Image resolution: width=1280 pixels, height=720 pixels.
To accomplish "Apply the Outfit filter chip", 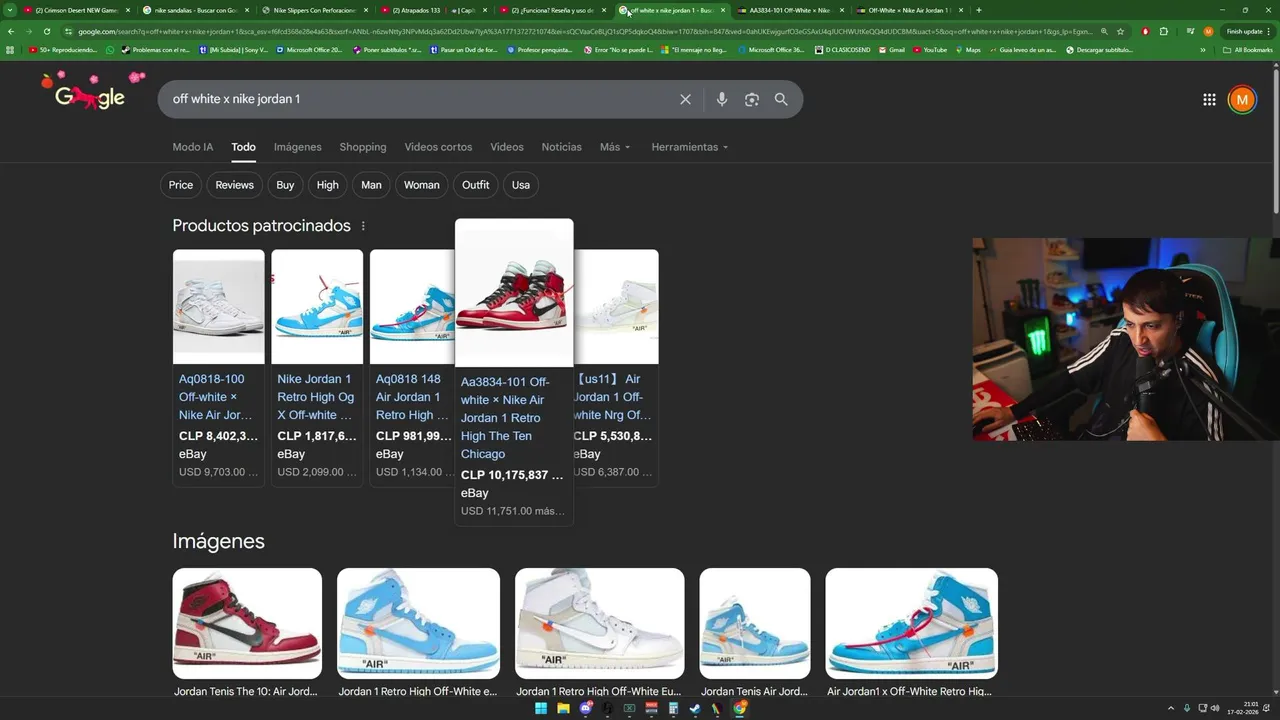I will click(x=476, y=185).
